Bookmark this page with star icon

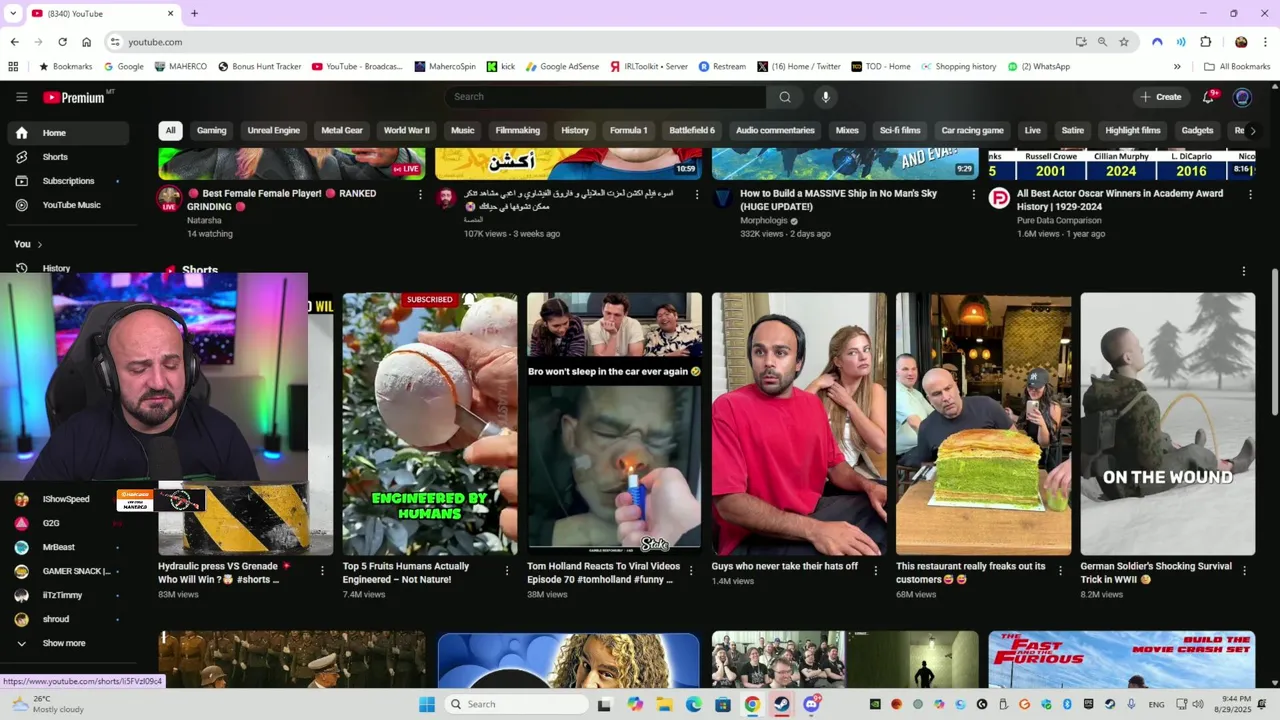point(1124,42)
